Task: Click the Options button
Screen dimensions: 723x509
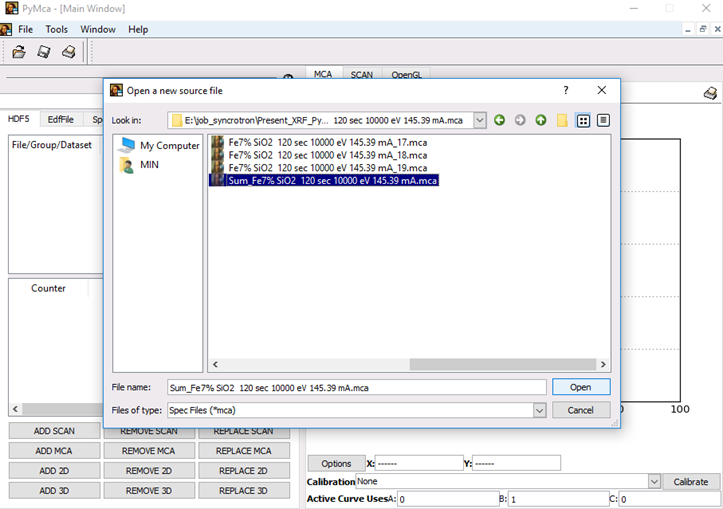Action: (x=336, y=463)
